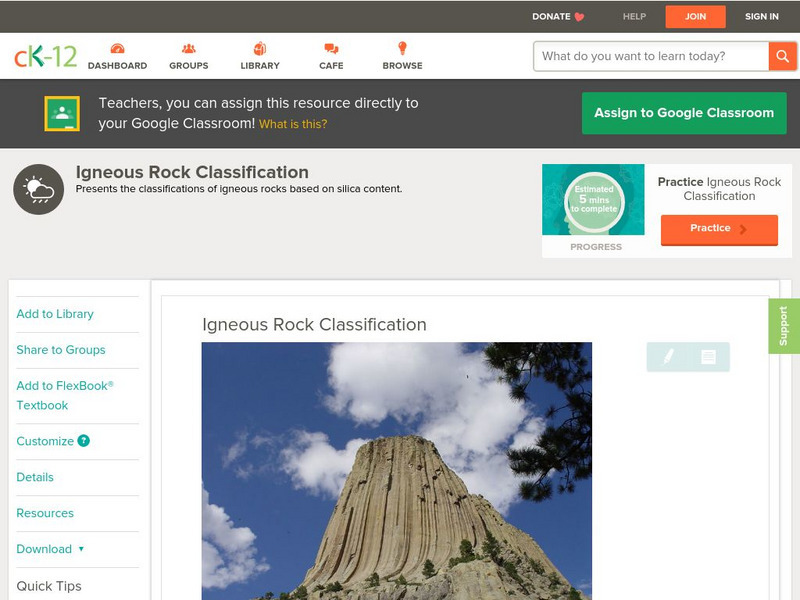Focus the 'What do you want to learn today?' field
The height and width of the screenshot is (600, 800).
[650, 56]
